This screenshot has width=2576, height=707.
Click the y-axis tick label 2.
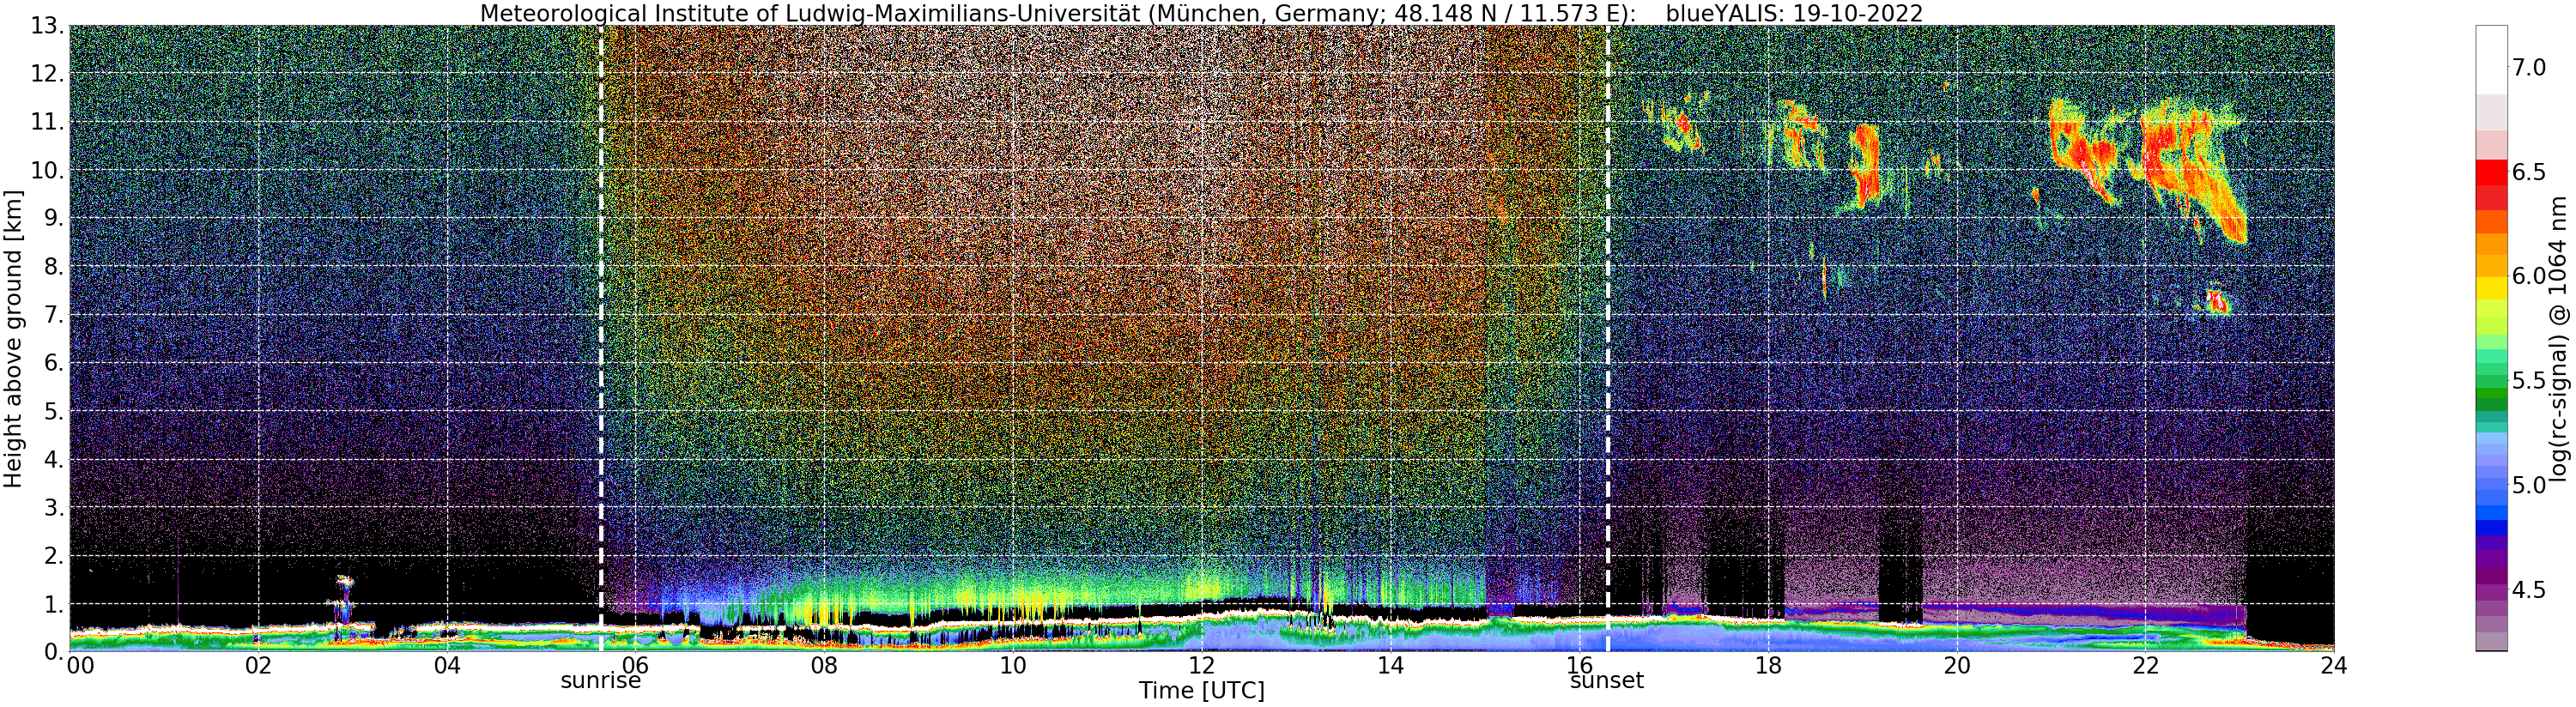pyautogui.click(x=54, y=555)
